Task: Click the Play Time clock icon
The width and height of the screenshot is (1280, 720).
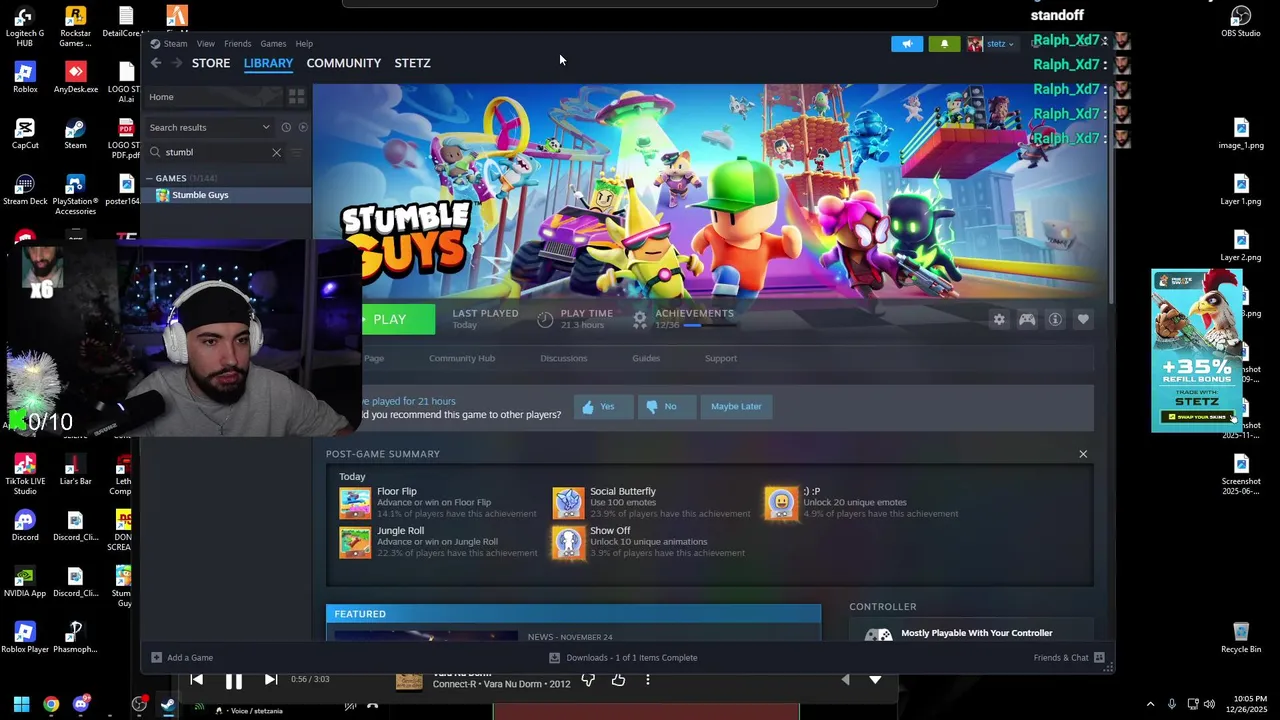Action: (x=545, y=319)
